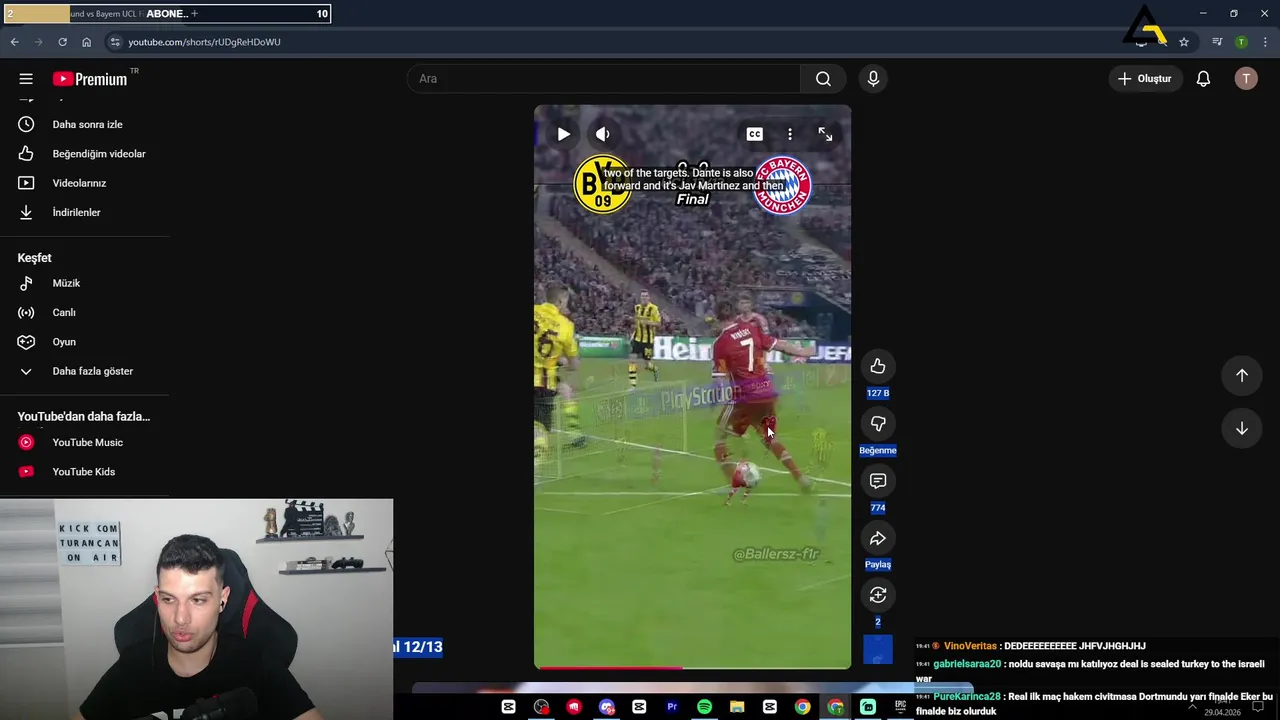Viewport: 1280px width, 720px height.
Task: Open the Short's sound thumbnail
Action: [x=878, y=650]
